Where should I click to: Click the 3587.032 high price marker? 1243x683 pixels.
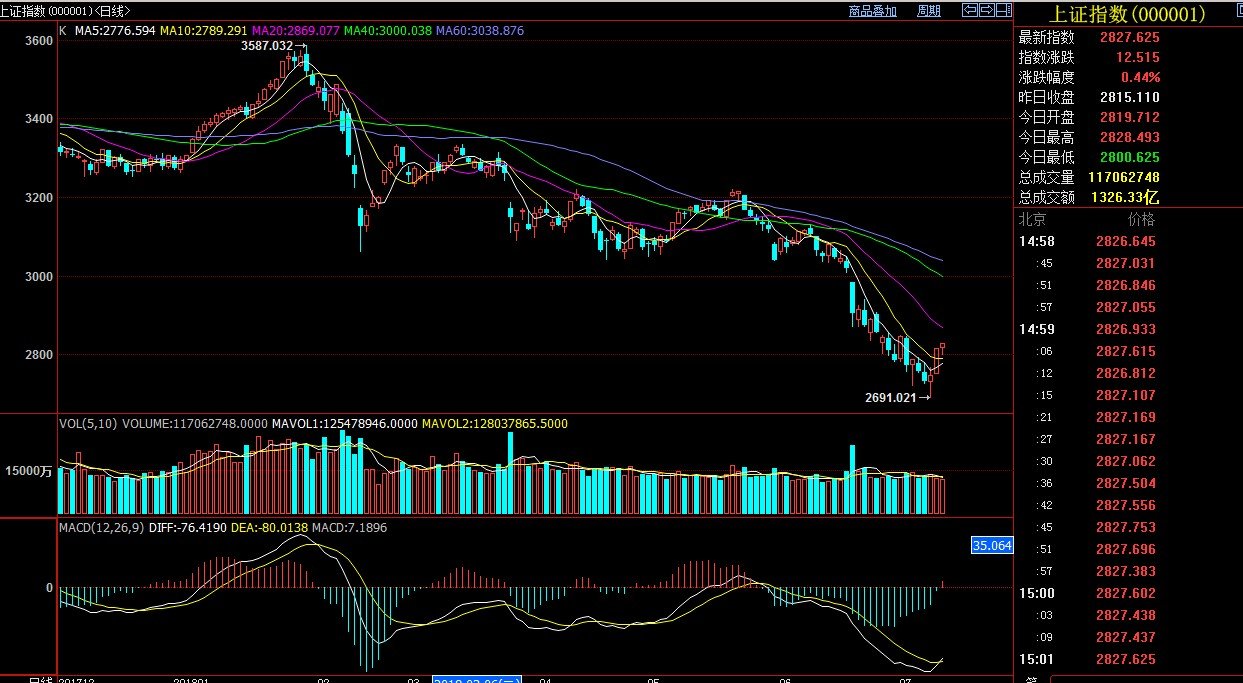(267, 46)
